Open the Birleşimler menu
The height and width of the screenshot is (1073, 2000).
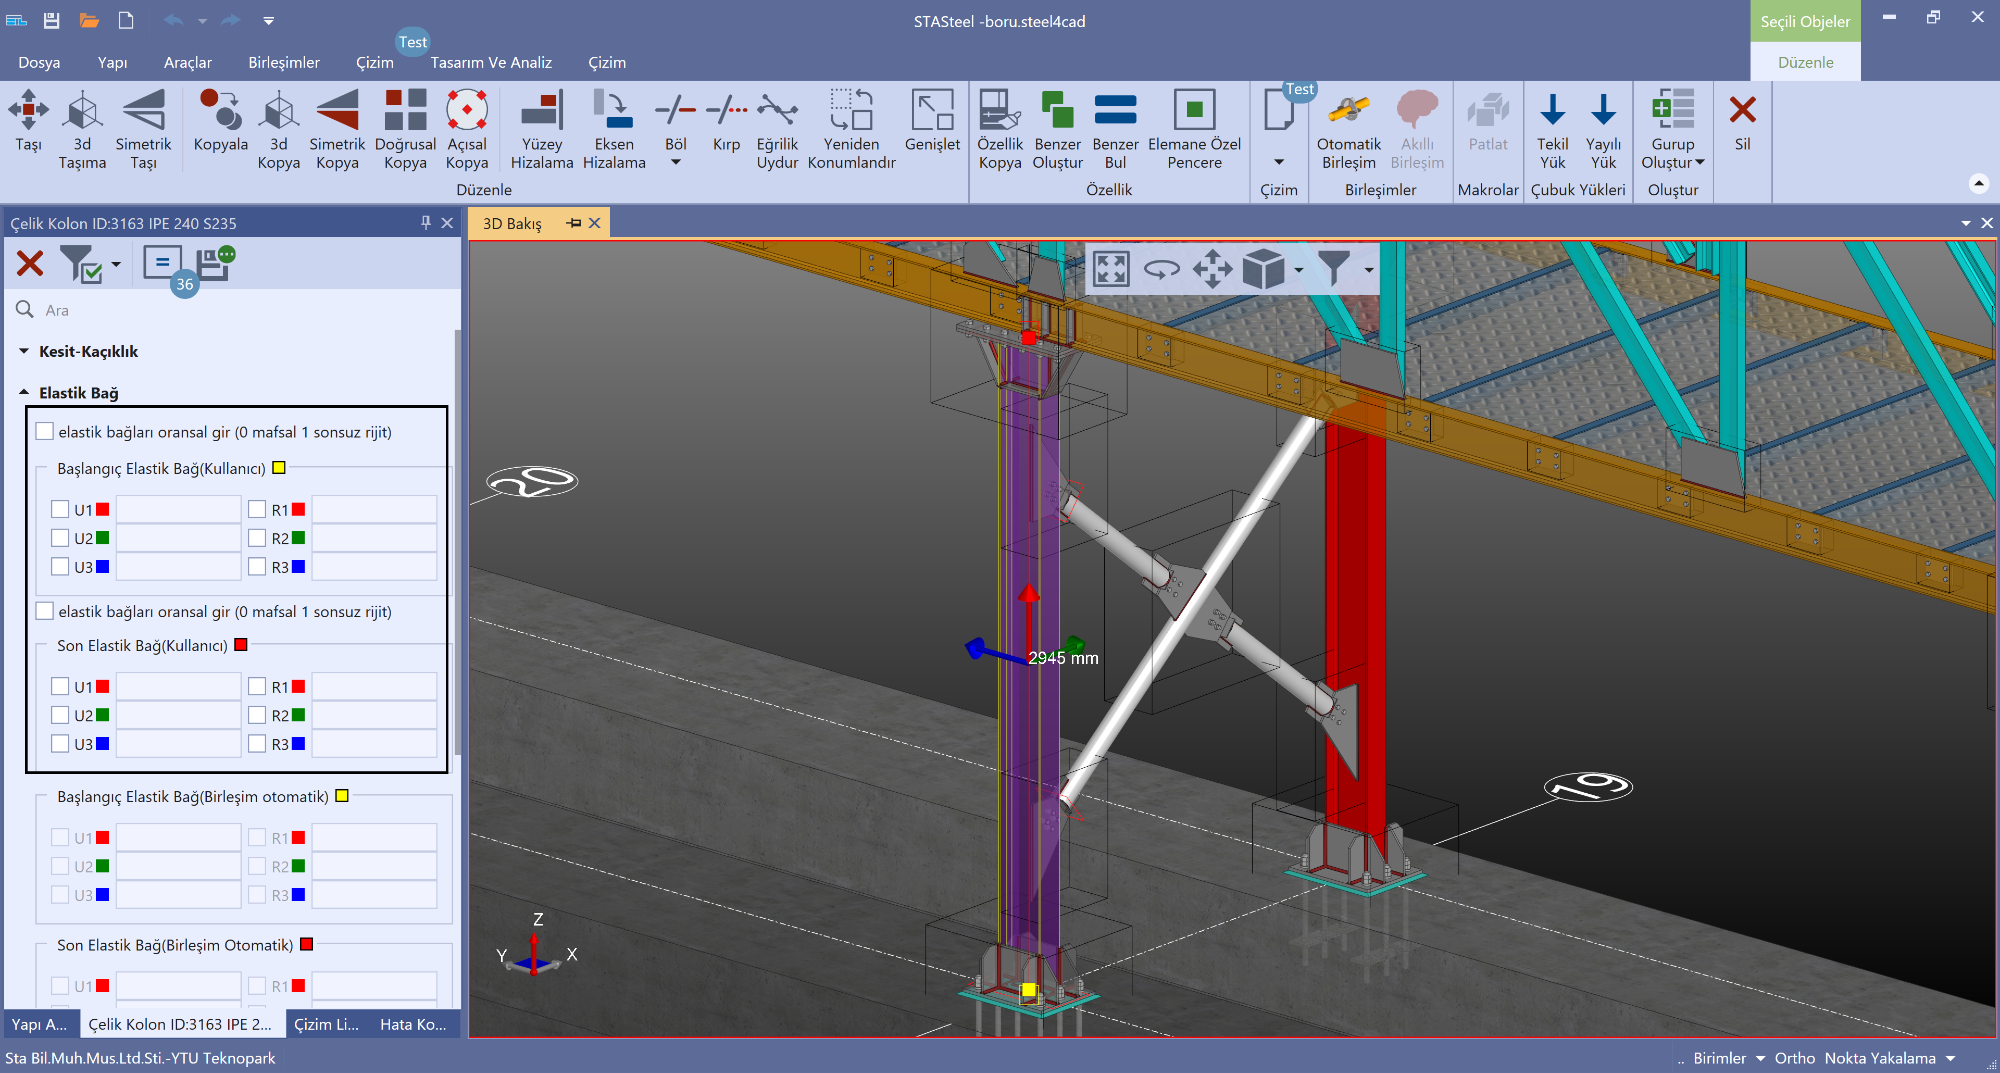(x=284, y=62)
